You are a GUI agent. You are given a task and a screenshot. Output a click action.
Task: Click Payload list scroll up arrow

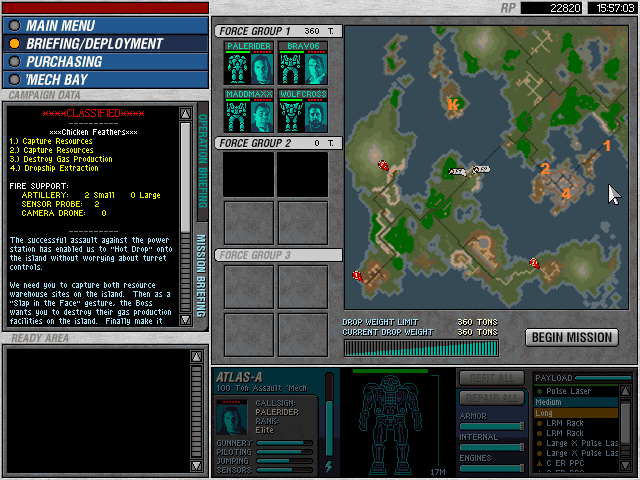click(625, 391)
